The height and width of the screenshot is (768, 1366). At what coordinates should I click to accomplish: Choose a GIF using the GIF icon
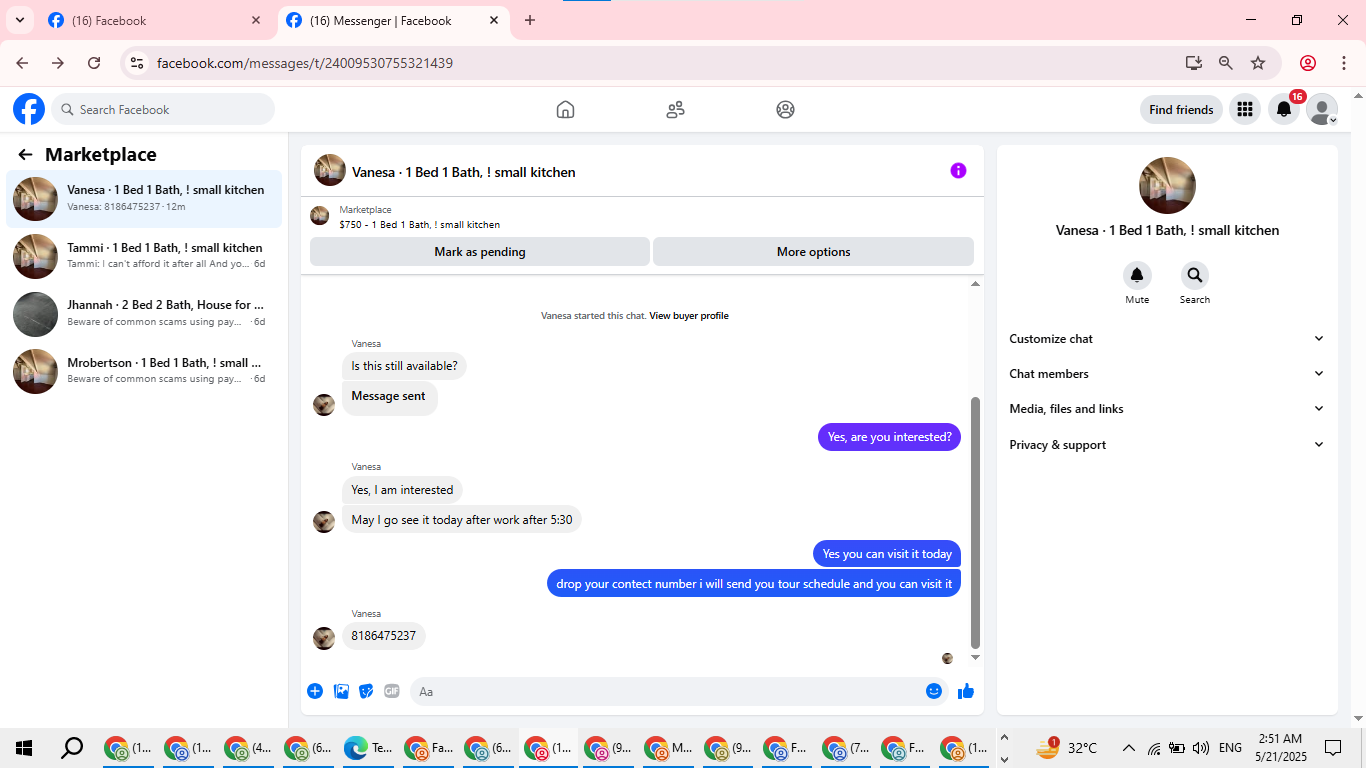[392, 691]
